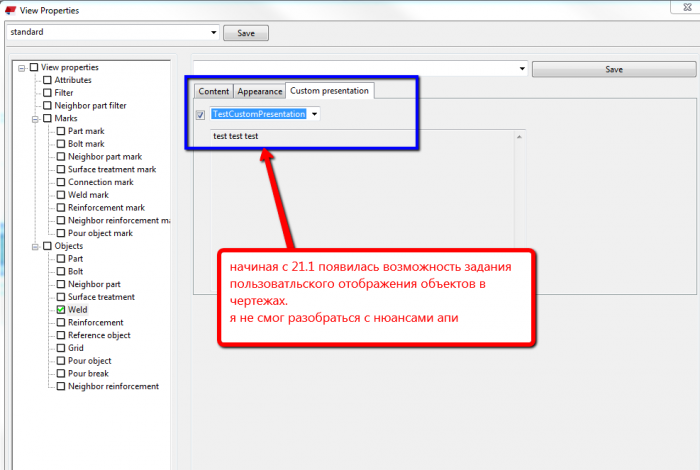Open the TestCustomPresentation dropdown arrow

314,114
